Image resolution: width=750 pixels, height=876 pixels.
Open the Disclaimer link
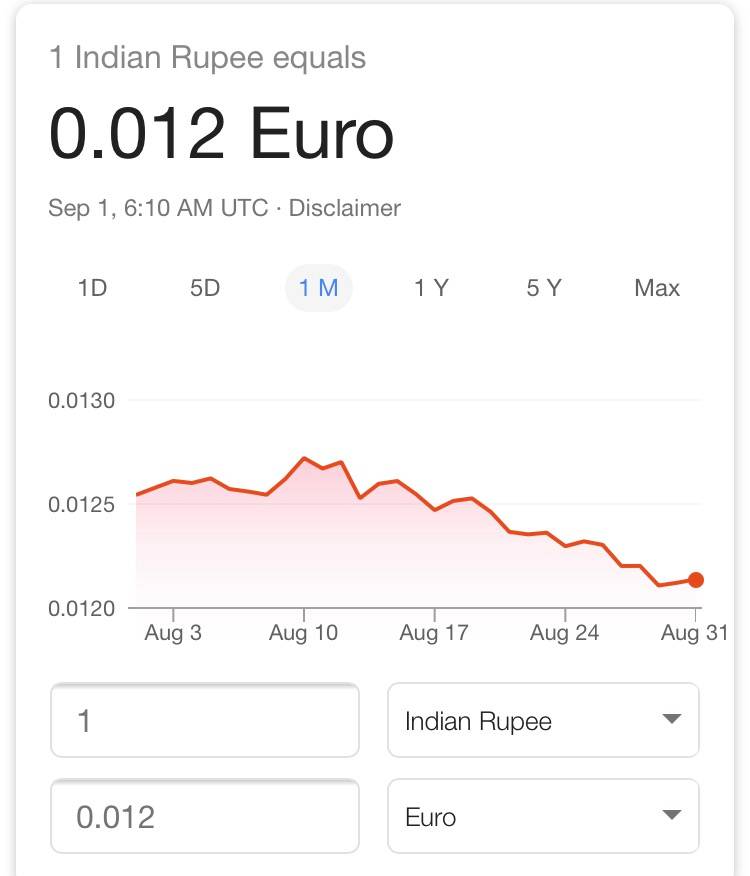[x=345, y=208]
